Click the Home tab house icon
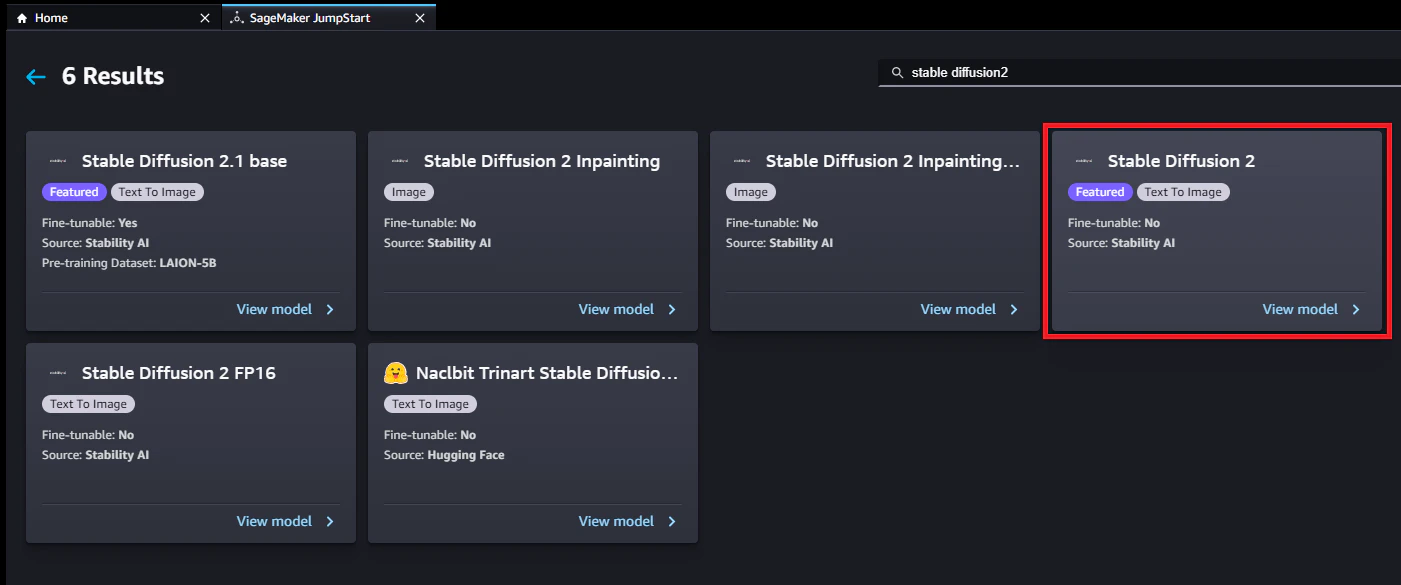This screenshot has height=585, width=1401. 22,18
